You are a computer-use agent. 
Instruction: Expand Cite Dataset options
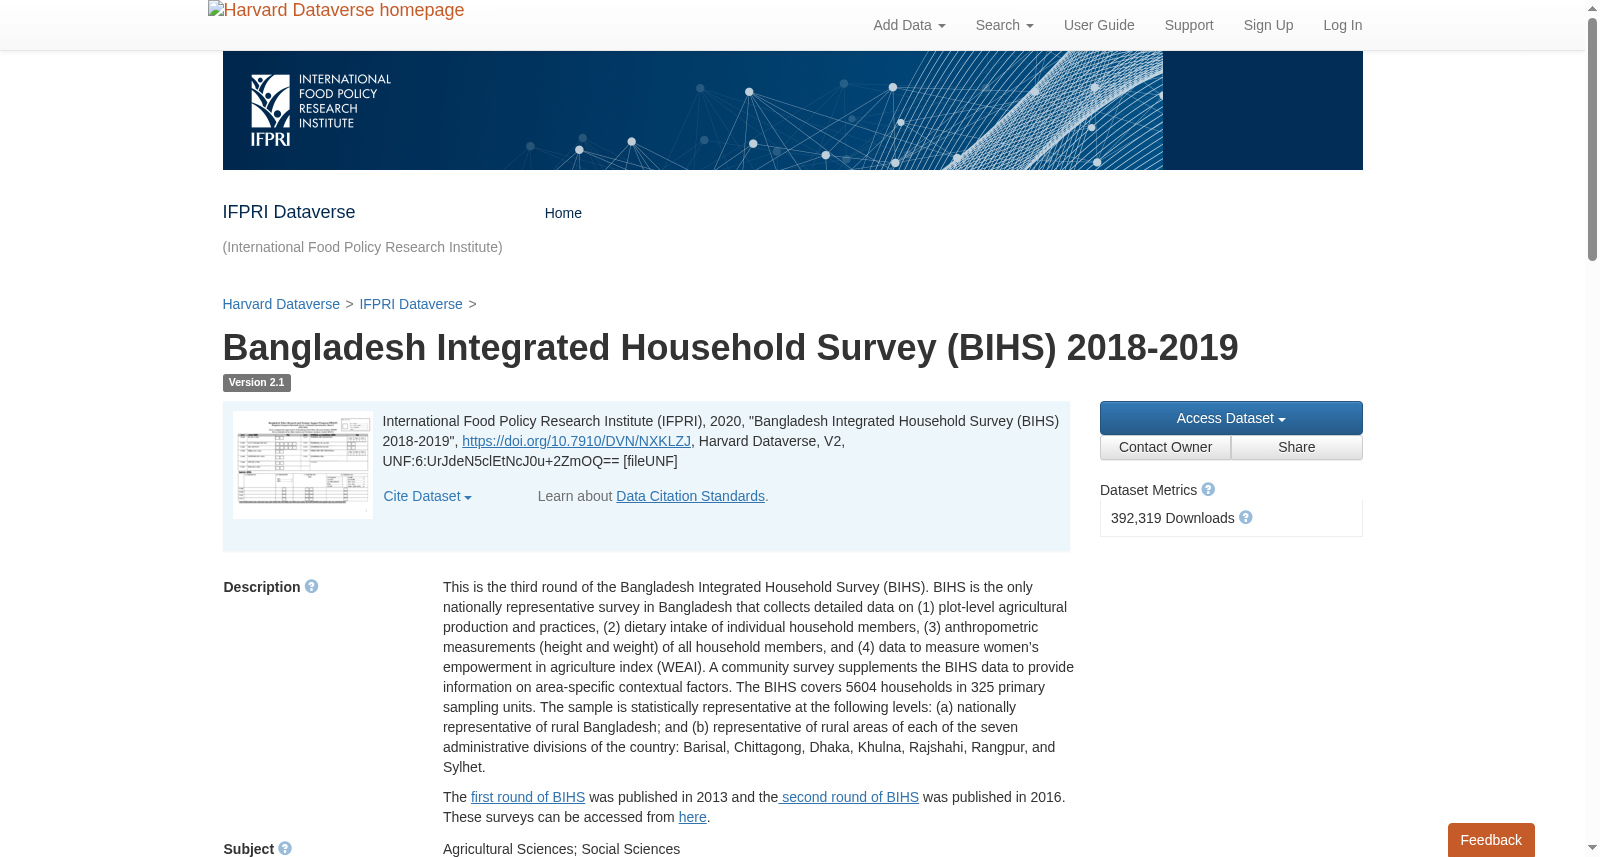click(427, 496)
